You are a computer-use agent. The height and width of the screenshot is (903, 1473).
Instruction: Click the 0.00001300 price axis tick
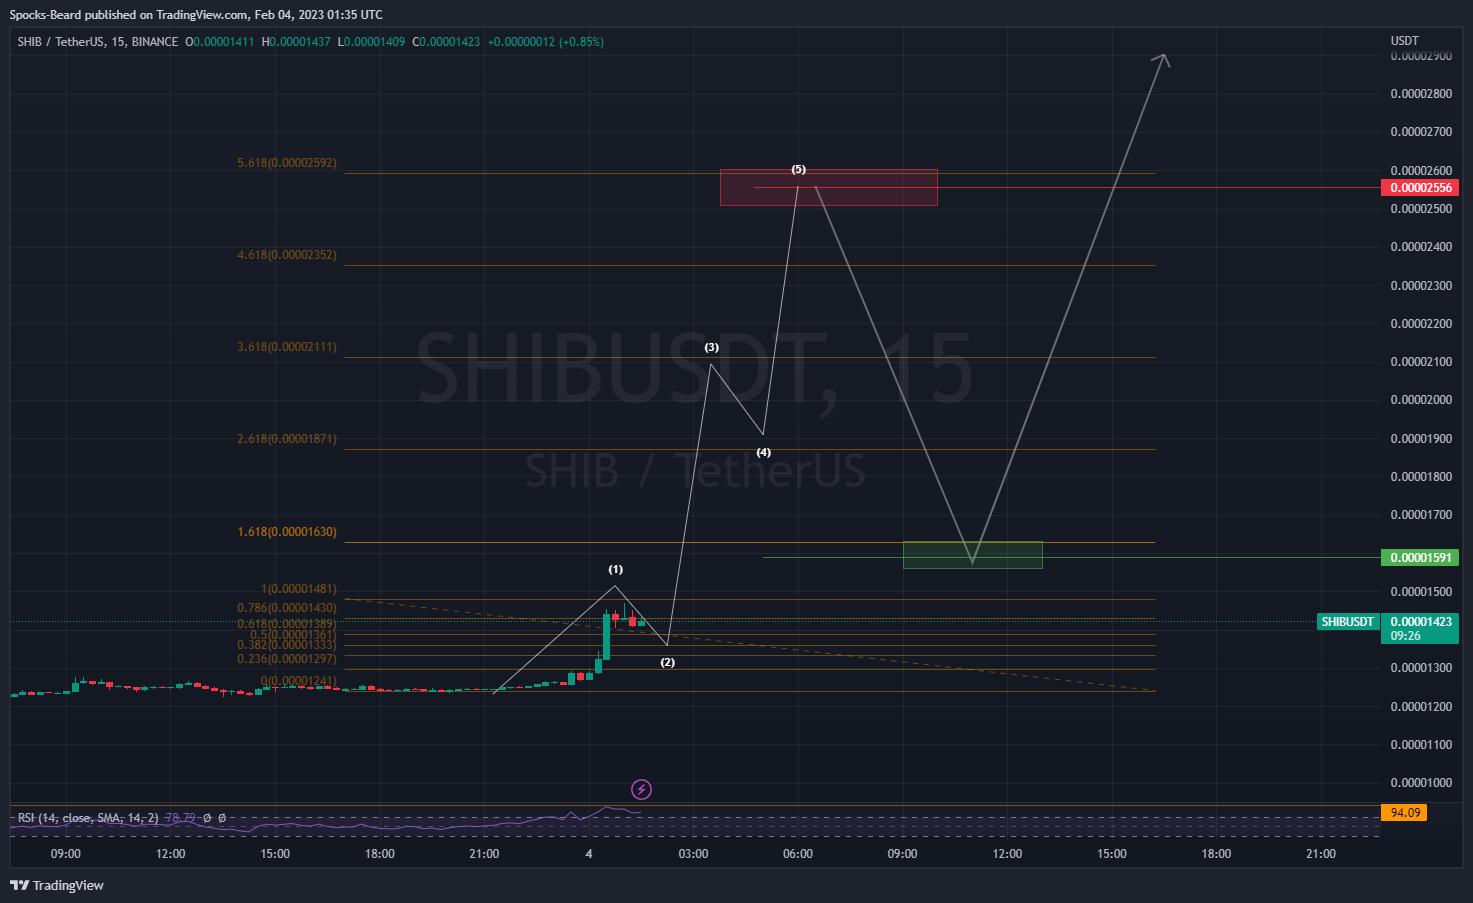click(x=1421, y=668)
